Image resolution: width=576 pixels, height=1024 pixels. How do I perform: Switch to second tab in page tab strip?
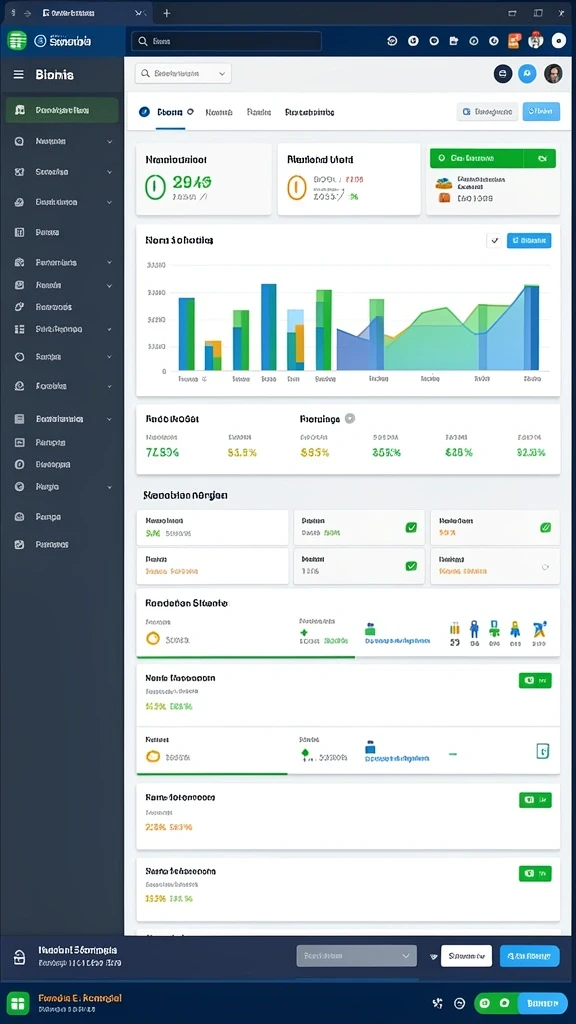pyautogui.click(x=219, y=112)
